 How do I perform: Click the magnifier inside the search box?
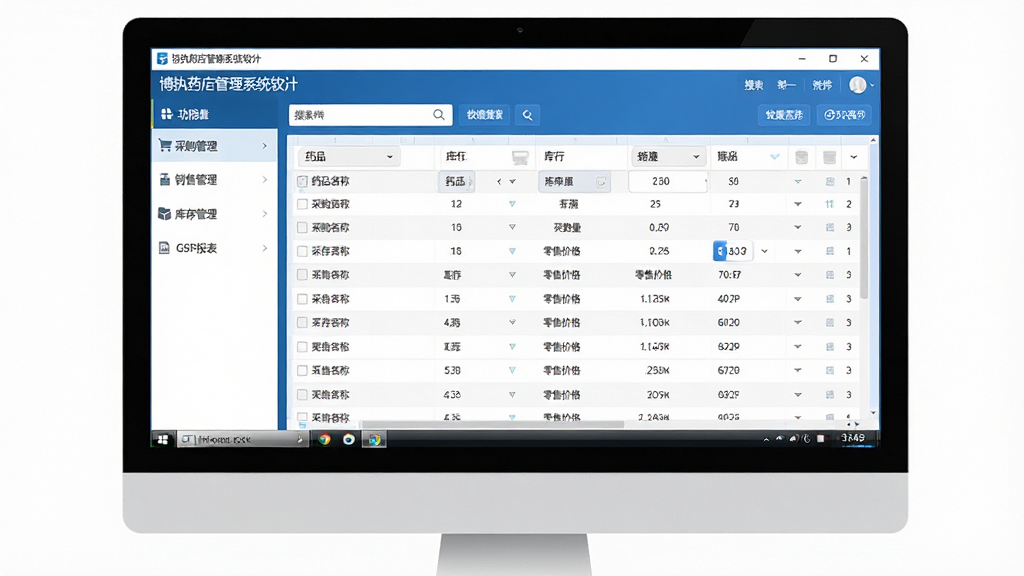(x=439, y=115)
